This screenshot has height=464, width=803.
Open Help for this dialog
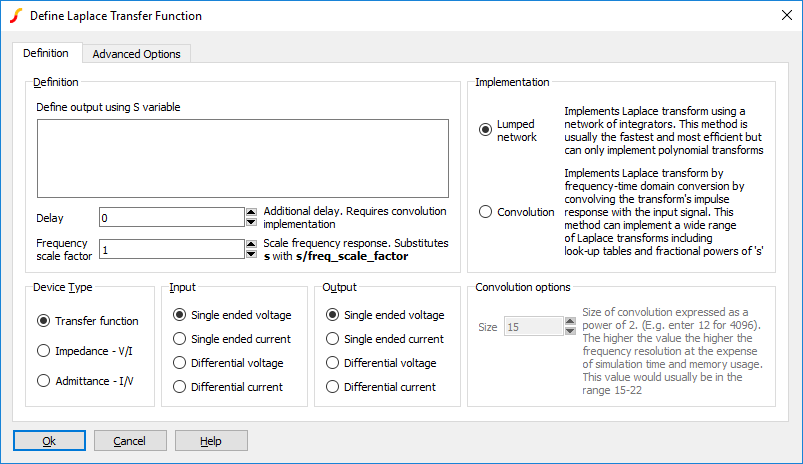coord(211,441)
